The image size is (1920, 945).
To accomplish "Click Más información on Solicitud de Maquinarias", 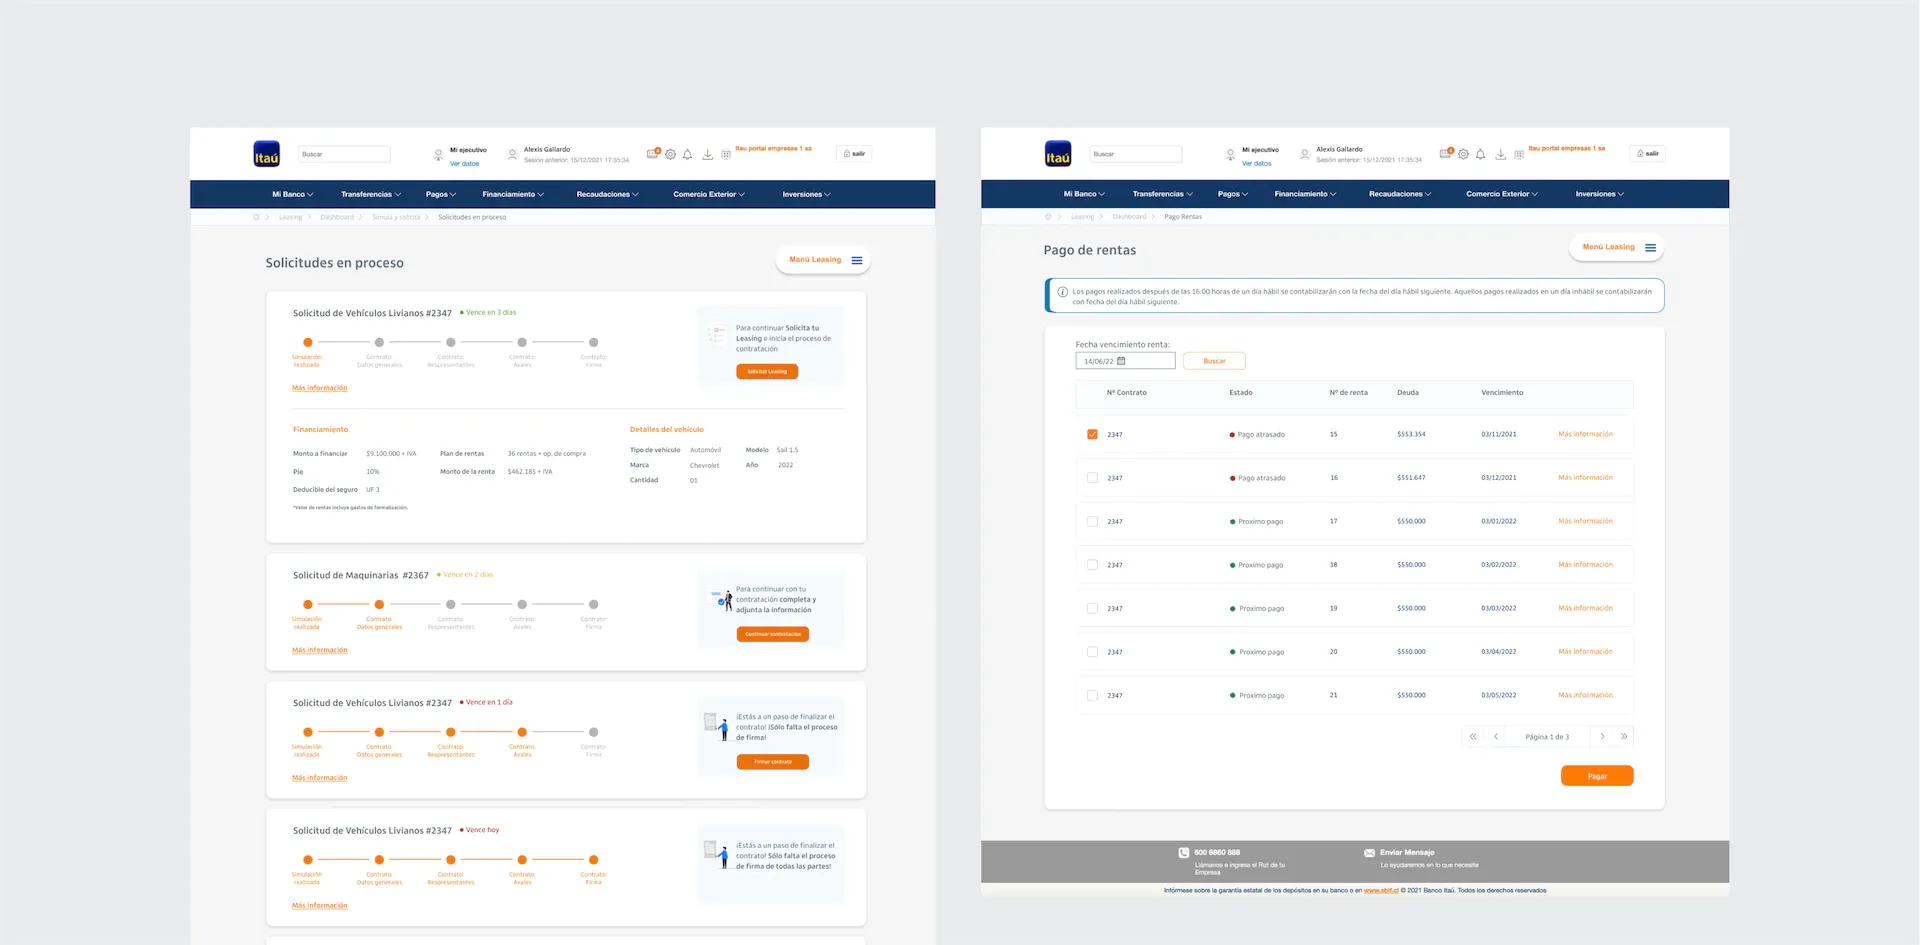I will tap(319, 649).
